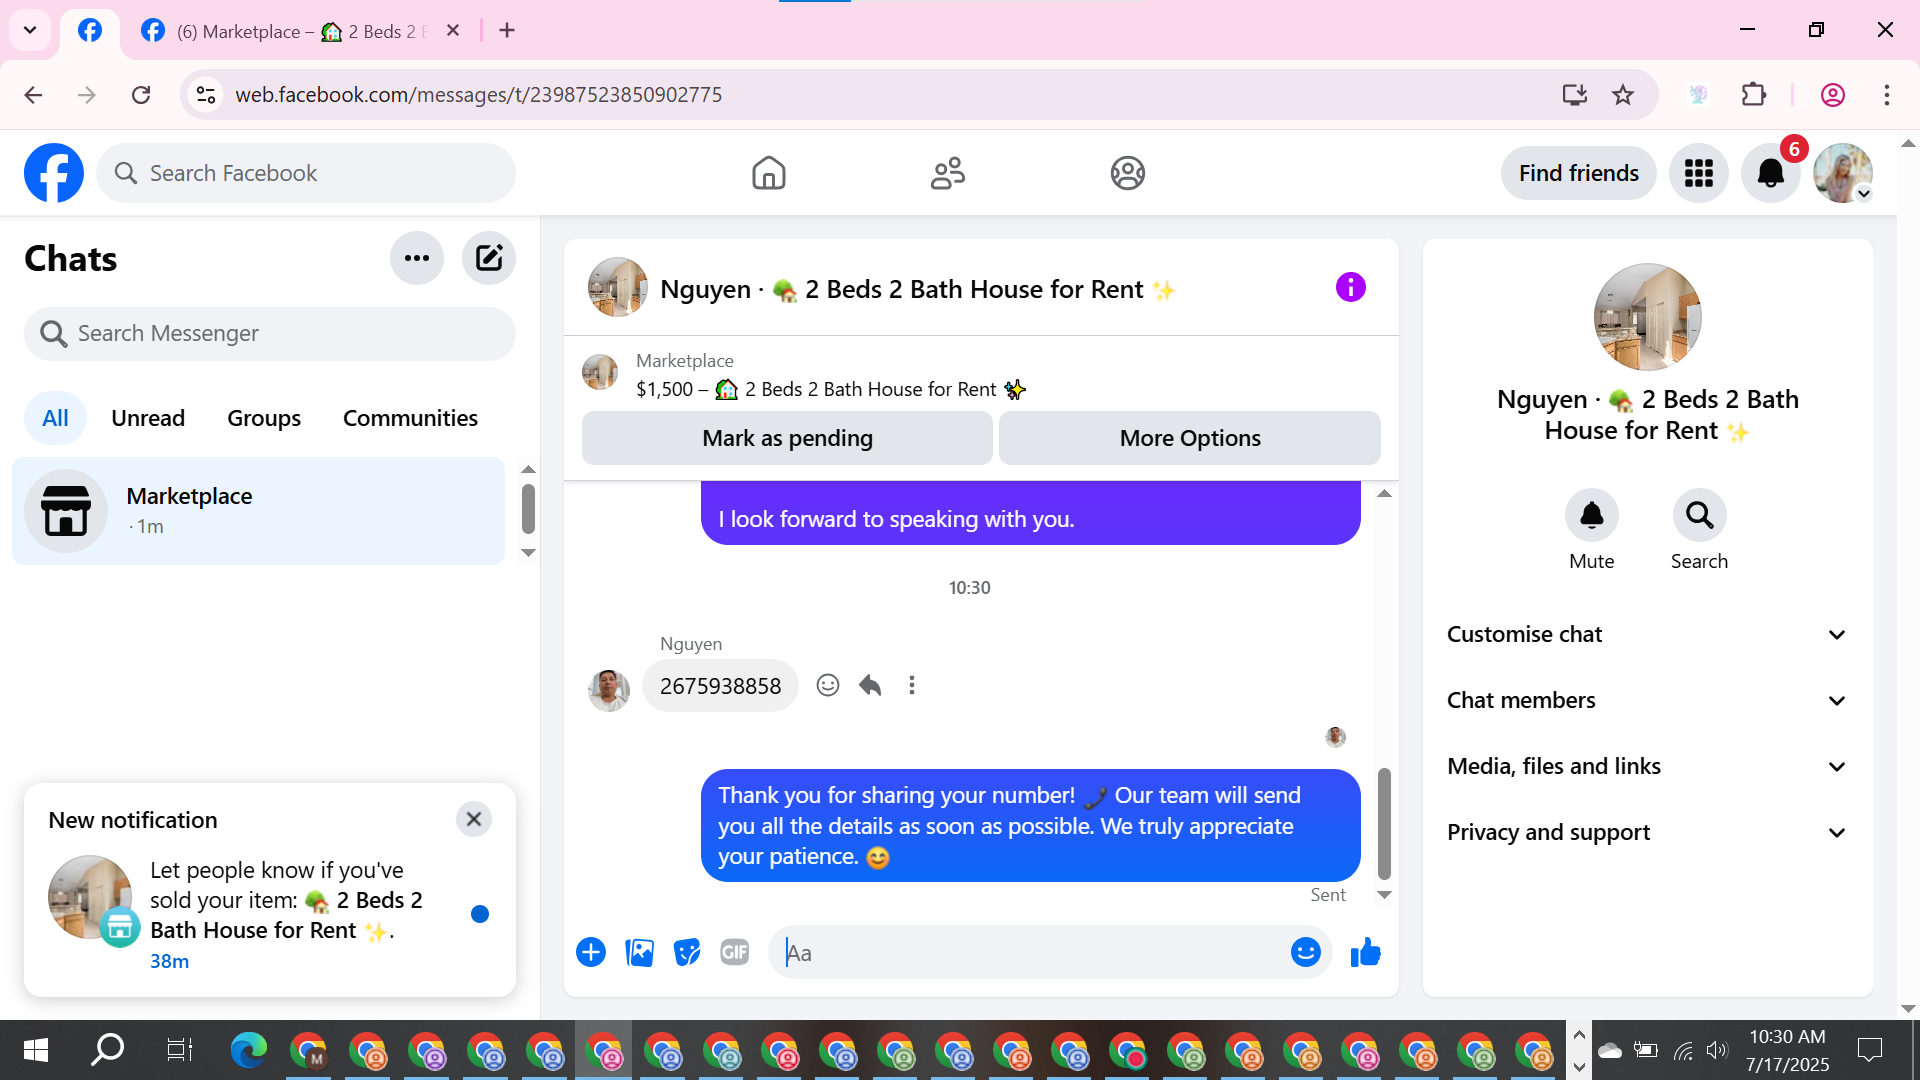Bookmark this page with the star icon
Screen dimensions: 1920x1080
tap(1623, 95)
